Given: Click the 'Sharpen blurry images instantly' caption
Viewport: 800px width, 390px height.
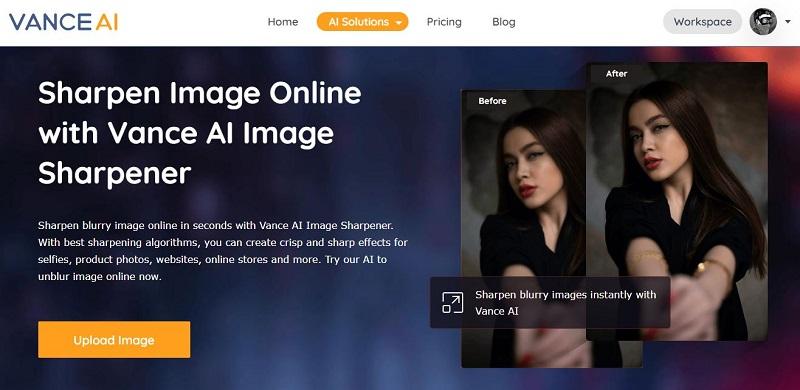Looking at the screenshot, I should (x=565, y=302).
